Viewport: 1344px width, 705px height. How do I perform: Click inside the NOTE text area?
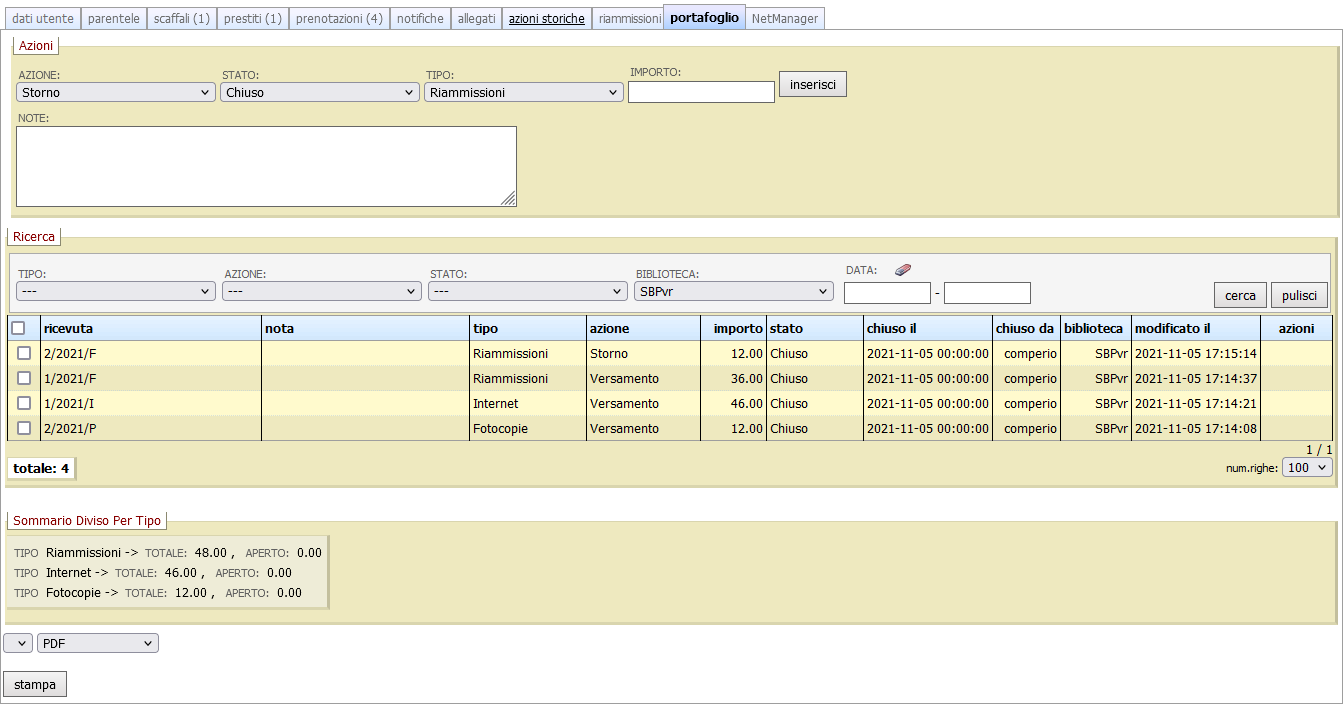(x=266, y=166)
